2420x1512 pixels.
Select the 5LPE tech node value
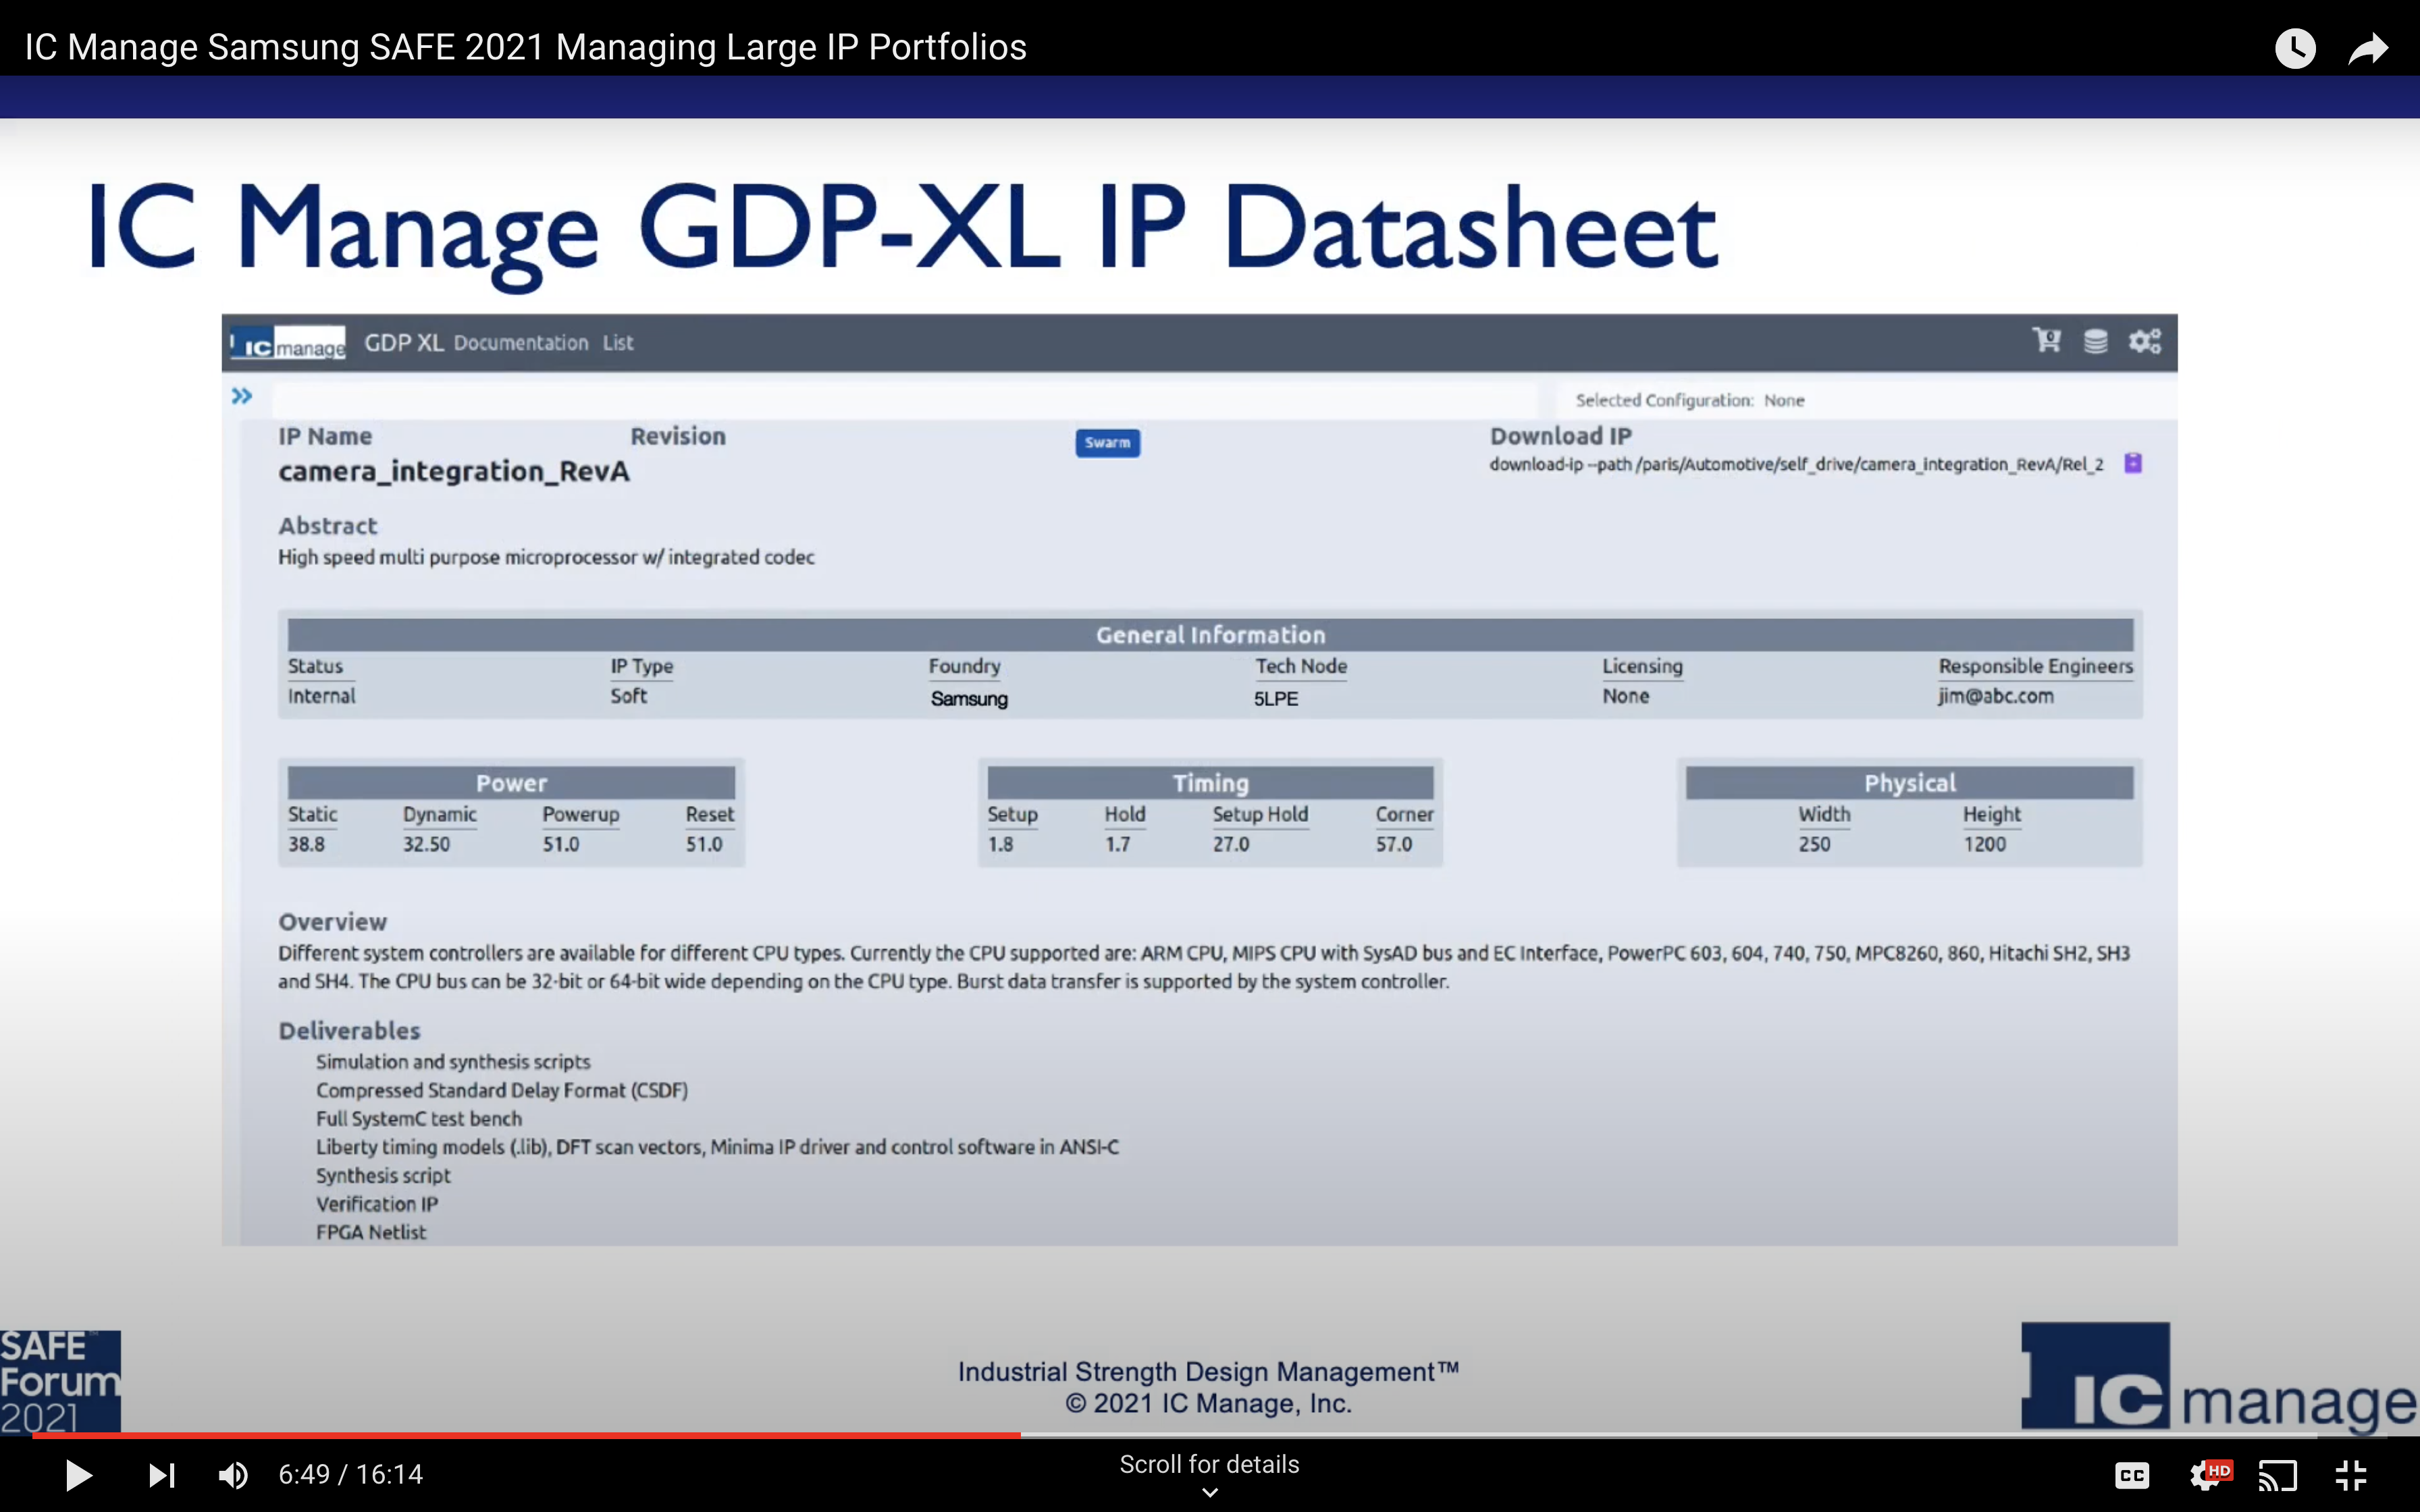click(1276, 699)
